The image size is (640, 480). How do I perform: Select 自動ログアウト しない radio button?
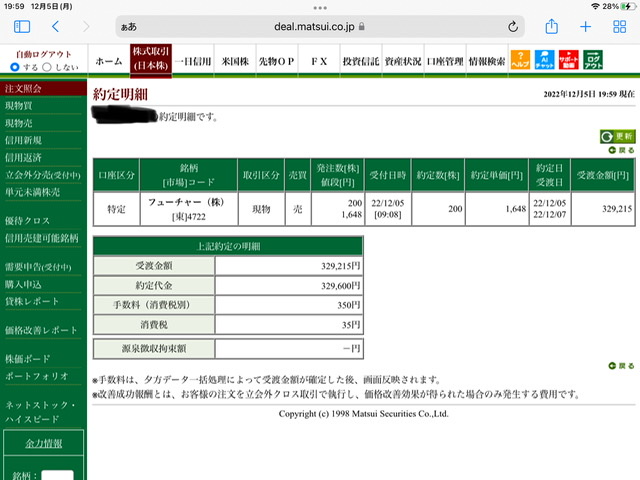(47, 67)
